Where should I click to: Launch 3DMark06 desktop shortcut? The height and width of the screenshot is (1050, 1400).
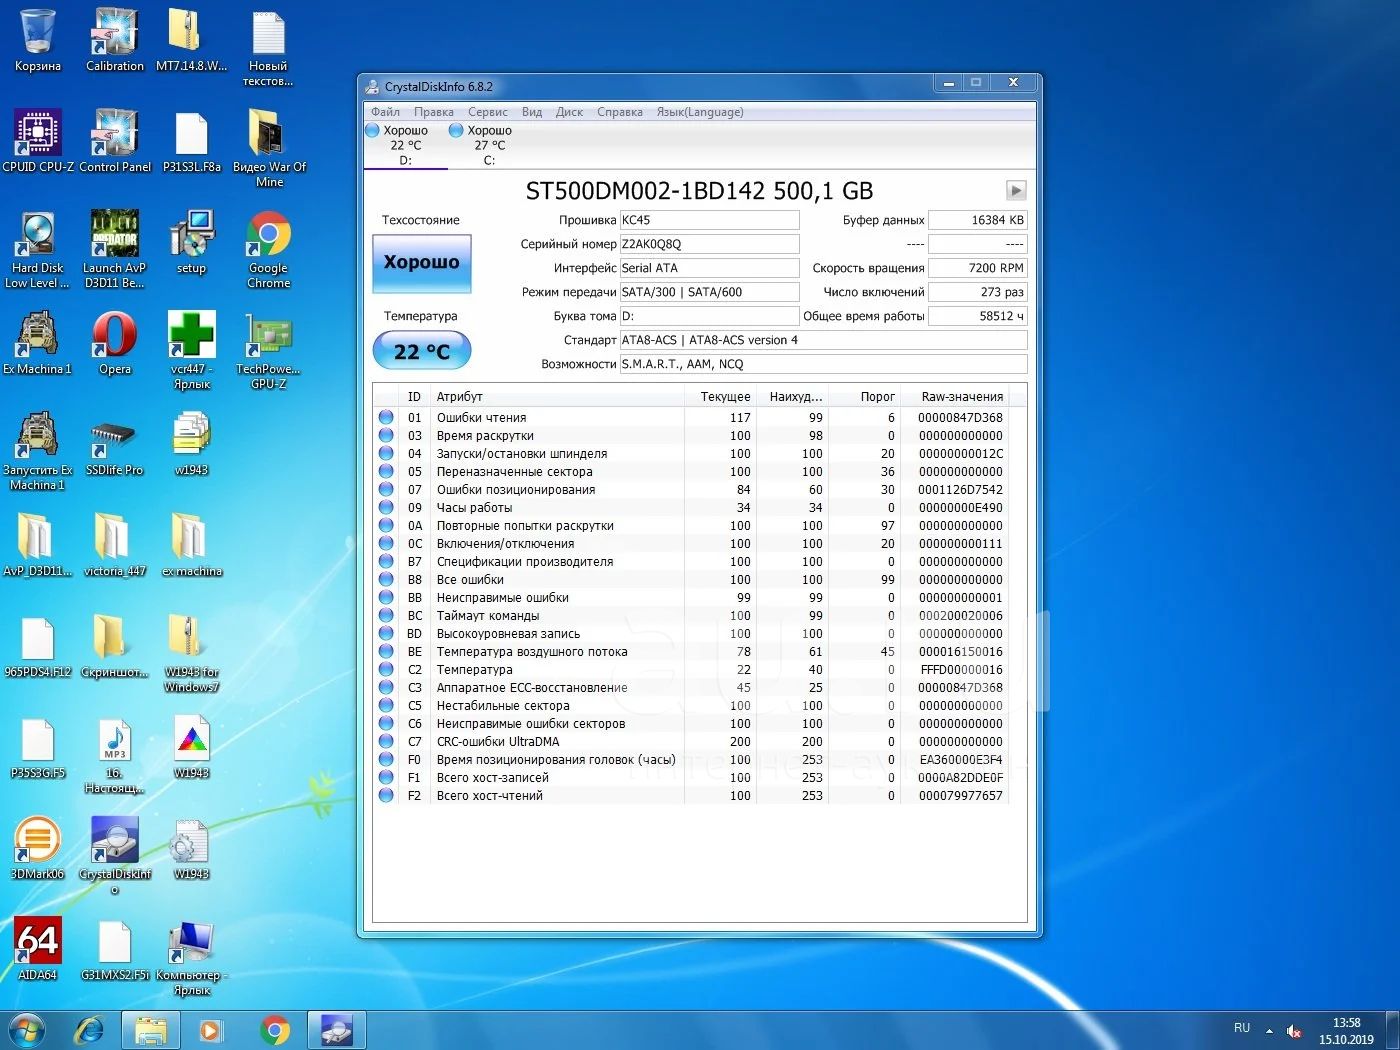click(38, 848)
